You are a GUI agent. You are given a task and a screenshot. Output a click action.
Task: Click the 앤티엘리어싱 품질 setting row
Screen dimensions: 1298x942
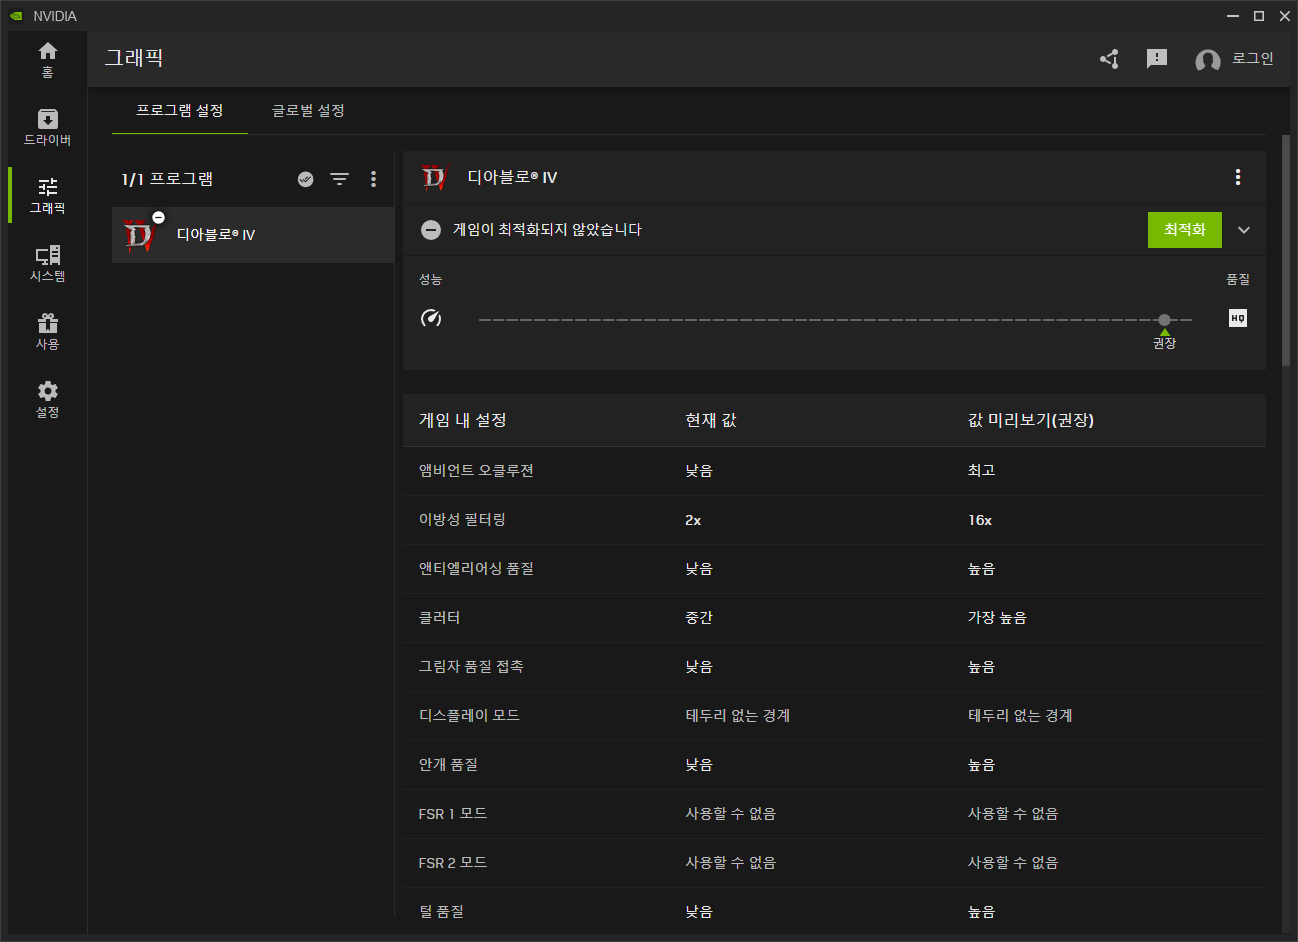[834, 569]
